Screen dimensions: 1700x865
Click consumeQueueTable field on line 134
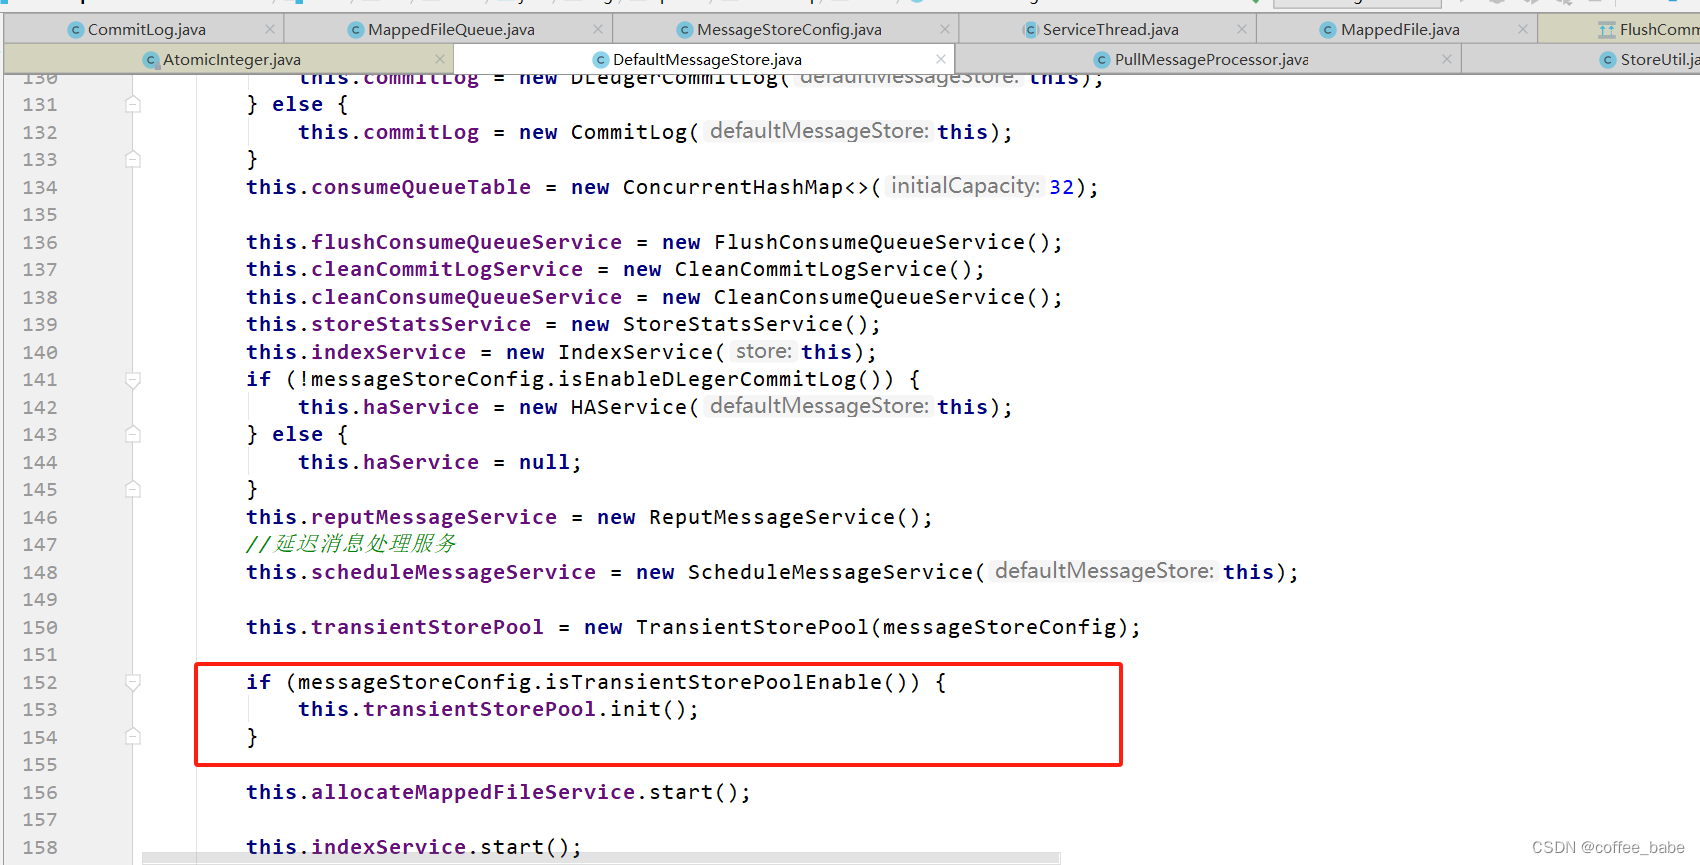pyautogui.click(x=421, y=187)
